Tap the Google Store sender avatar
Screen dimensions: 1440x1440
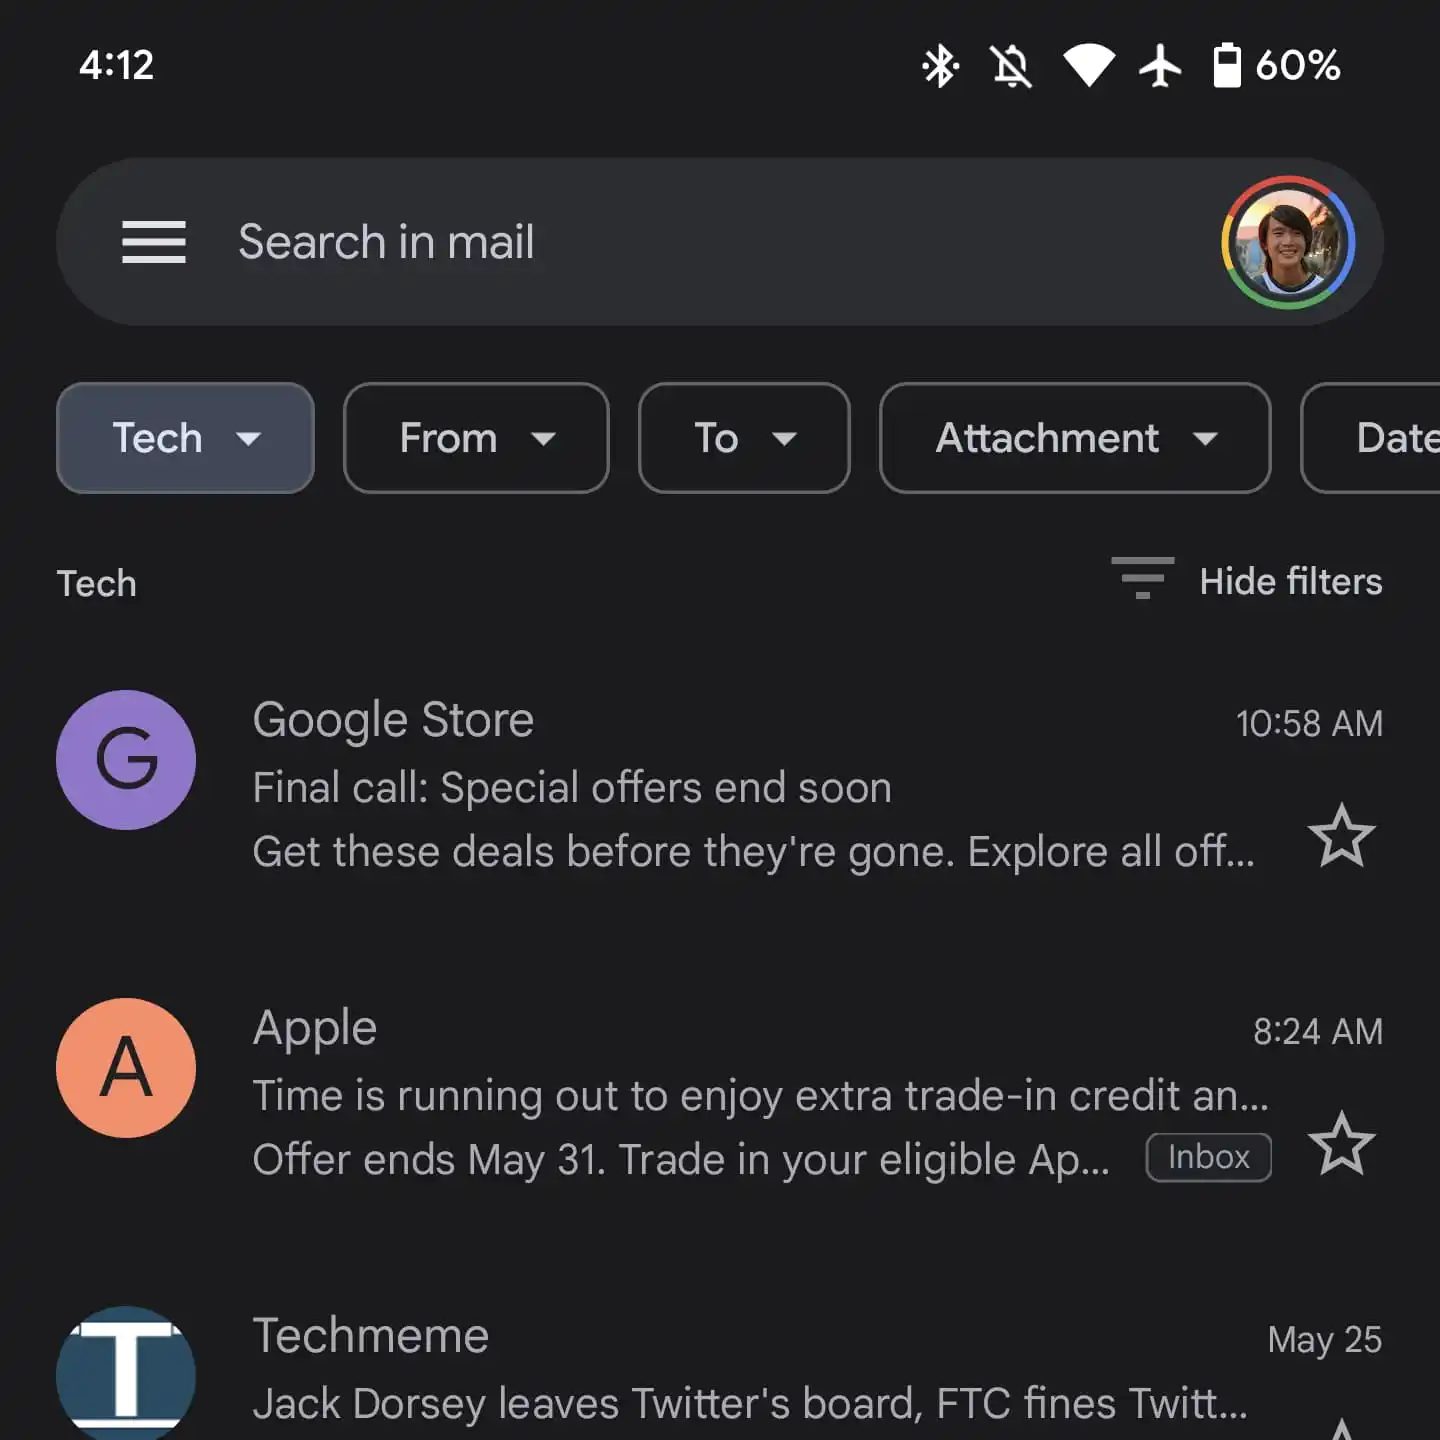(126, 760)
